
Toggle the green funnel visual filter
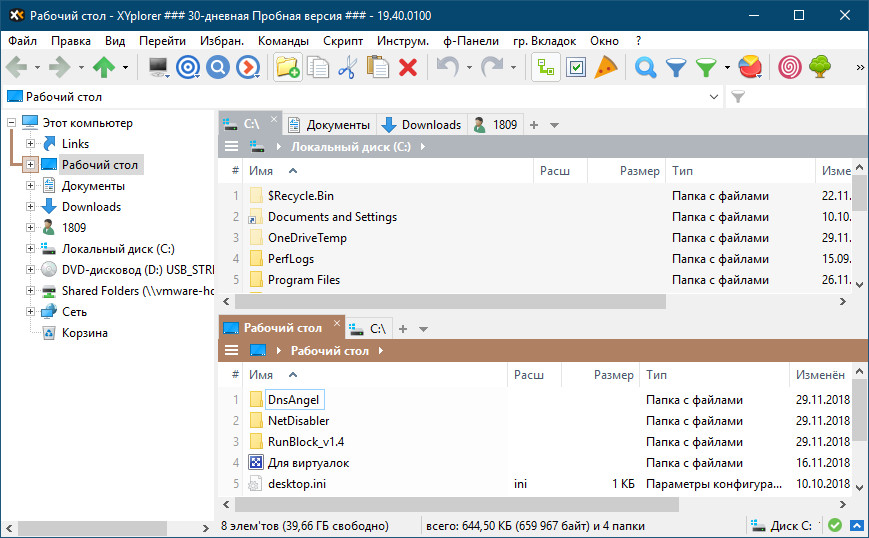click(706, 68)
